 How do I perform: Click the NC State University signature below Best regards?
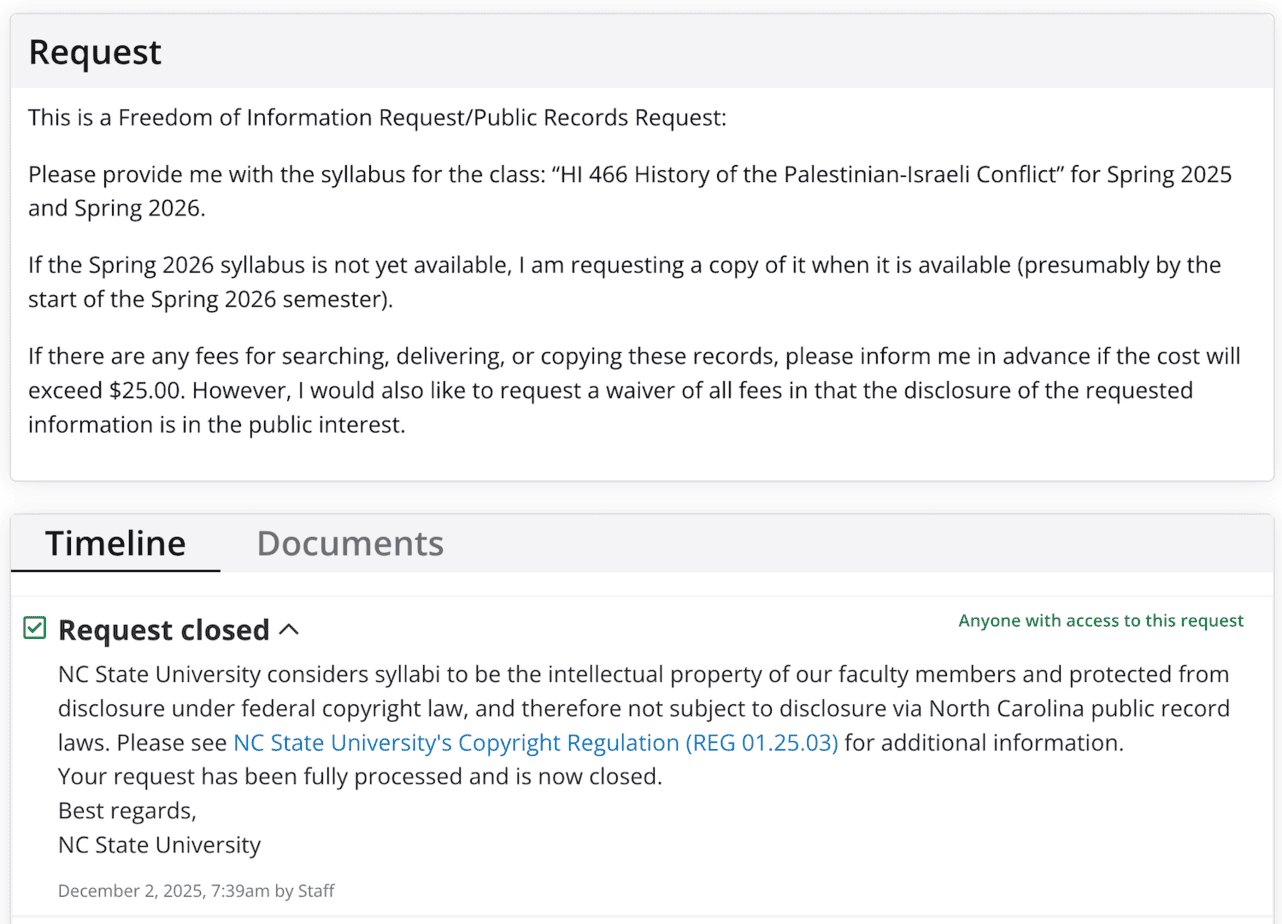point(159,845)
